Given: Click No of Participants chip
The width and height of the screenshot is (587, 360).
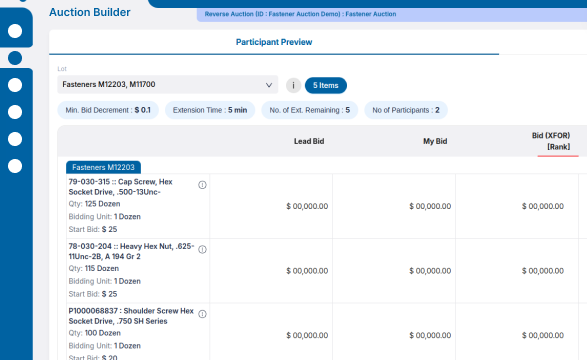Looking at the screenshot, I should 406,110.
